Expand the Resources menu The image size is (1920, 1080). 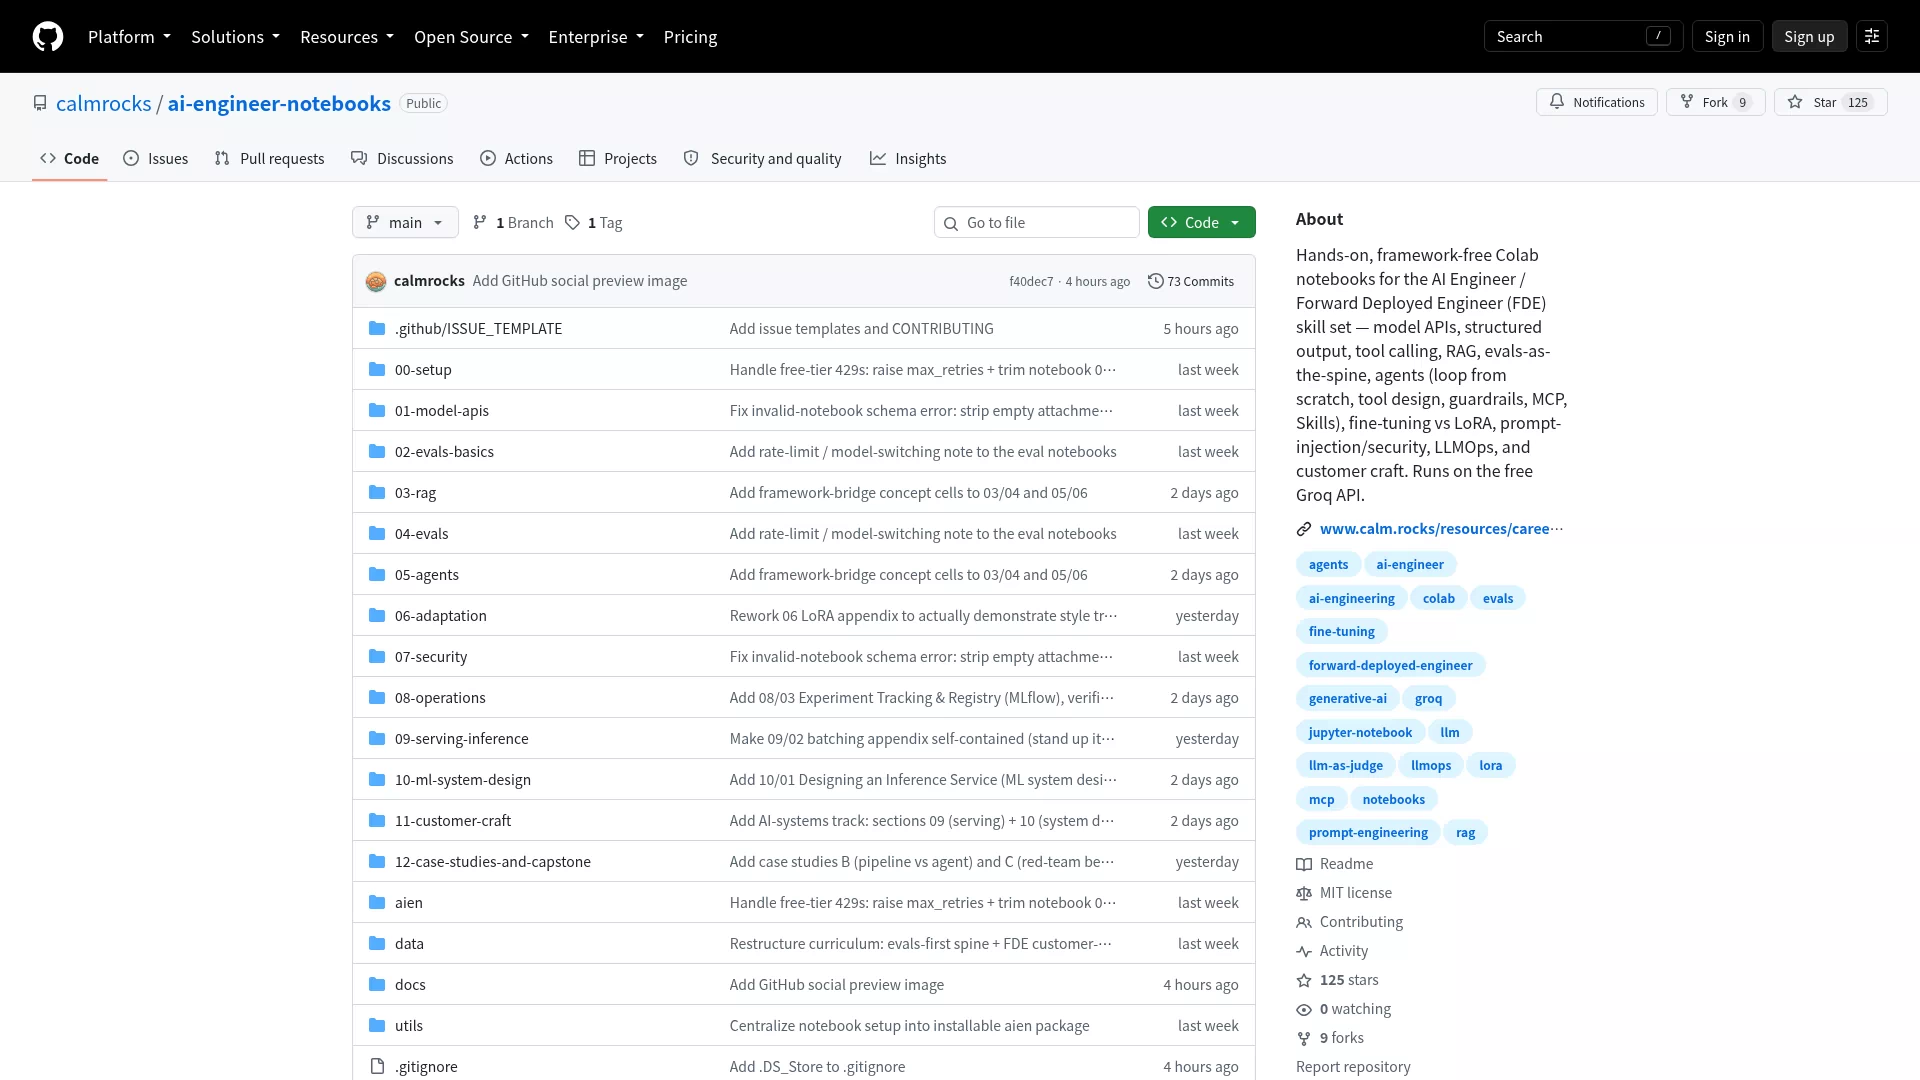347,37
